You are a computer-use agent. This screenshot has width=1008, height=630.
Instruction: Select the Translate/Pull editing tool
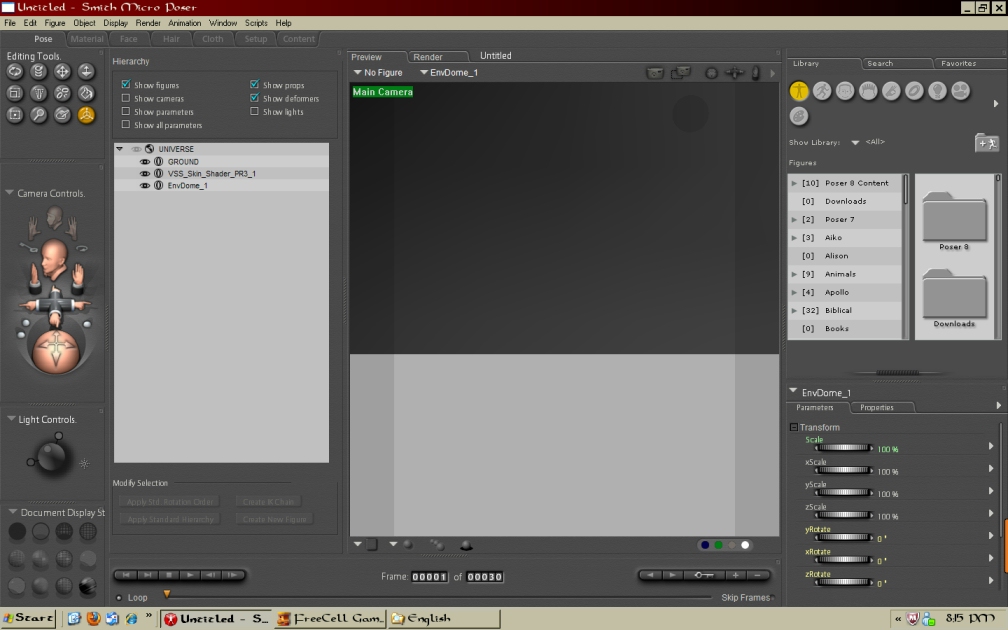tap(62, 71)
